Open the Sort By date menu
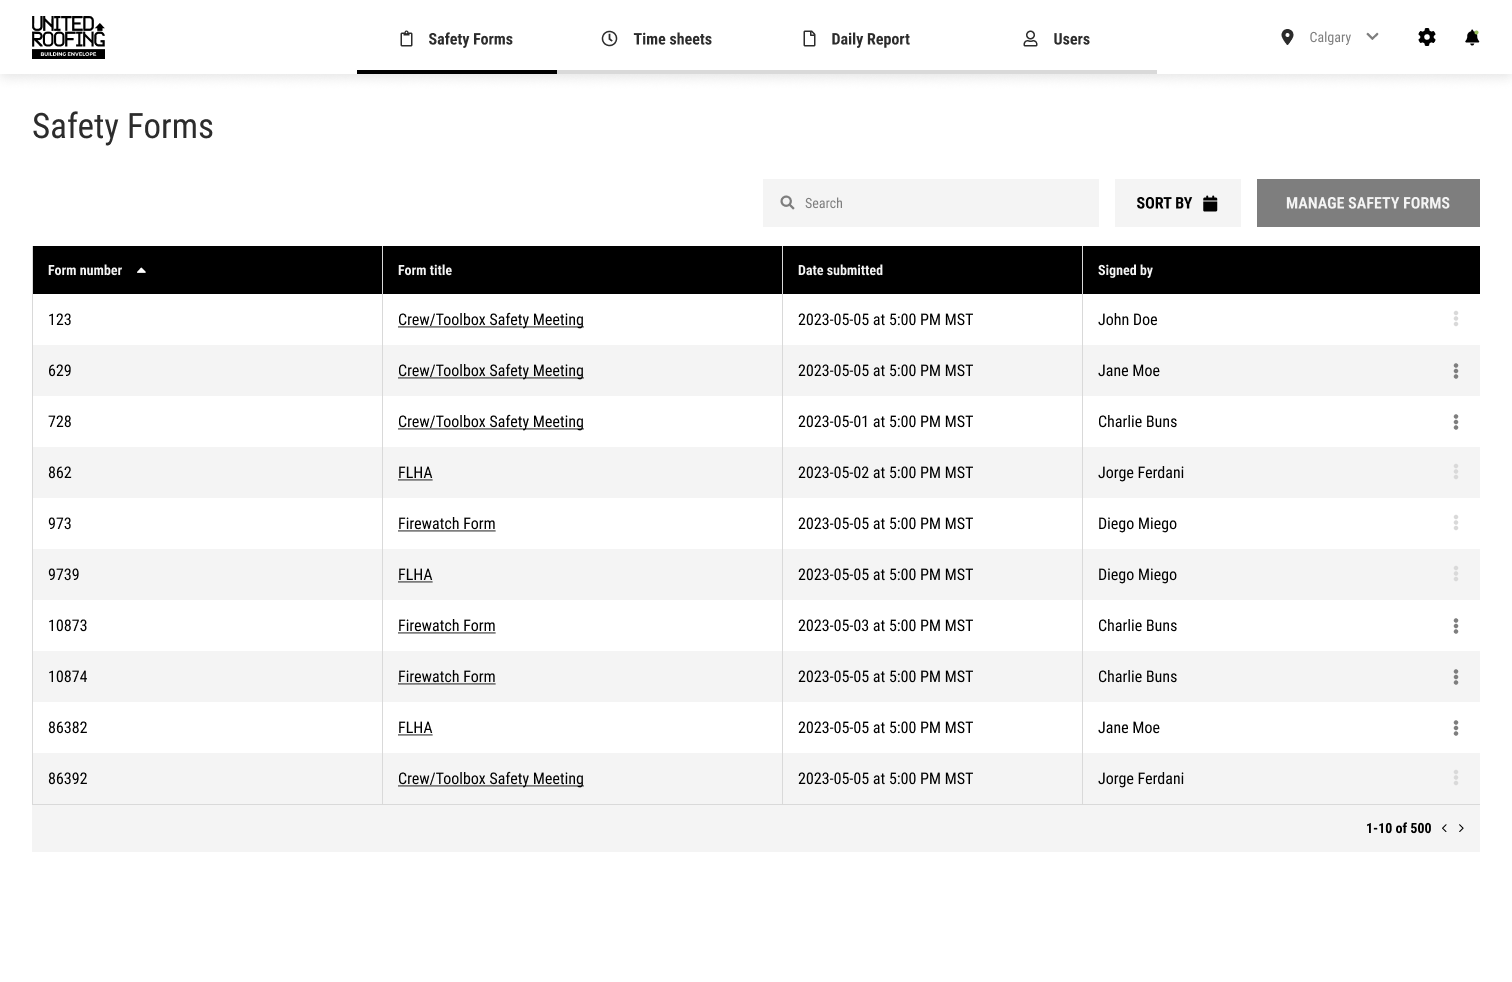Image resolution: width=1512 pixels, height=982 pixels. 1177,203
